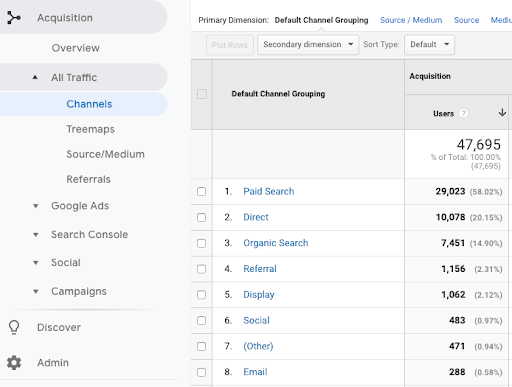This screenshot has height=387, width=512.
Task: Click the Admin gear icon
Action: pos(14,363)
